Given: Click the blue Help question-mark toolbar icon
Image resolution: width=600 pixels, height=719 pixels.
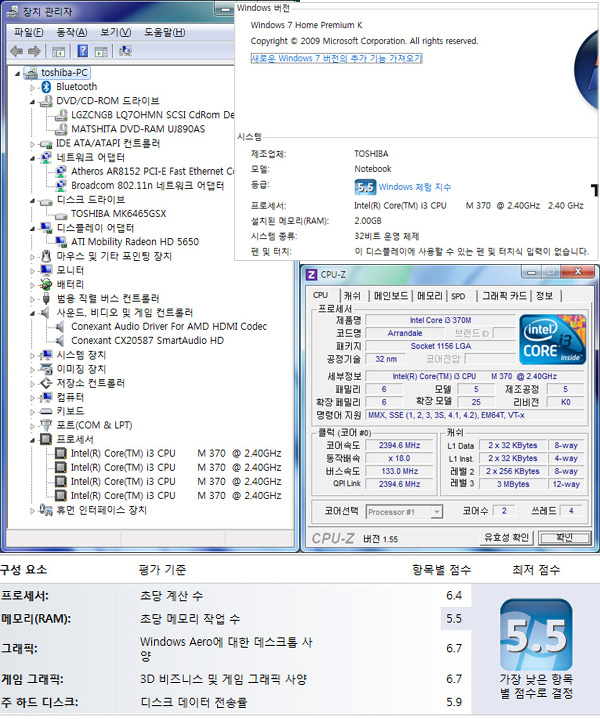Looking at the screenshot, I should (83, 51).
